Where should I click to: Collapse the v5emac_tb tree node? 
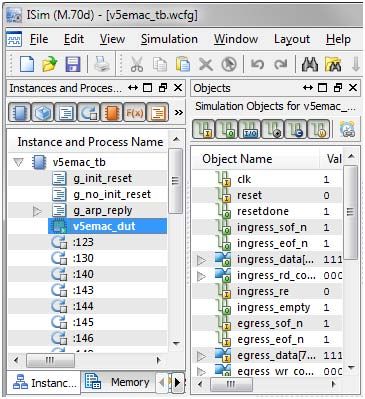coord(19,162)
